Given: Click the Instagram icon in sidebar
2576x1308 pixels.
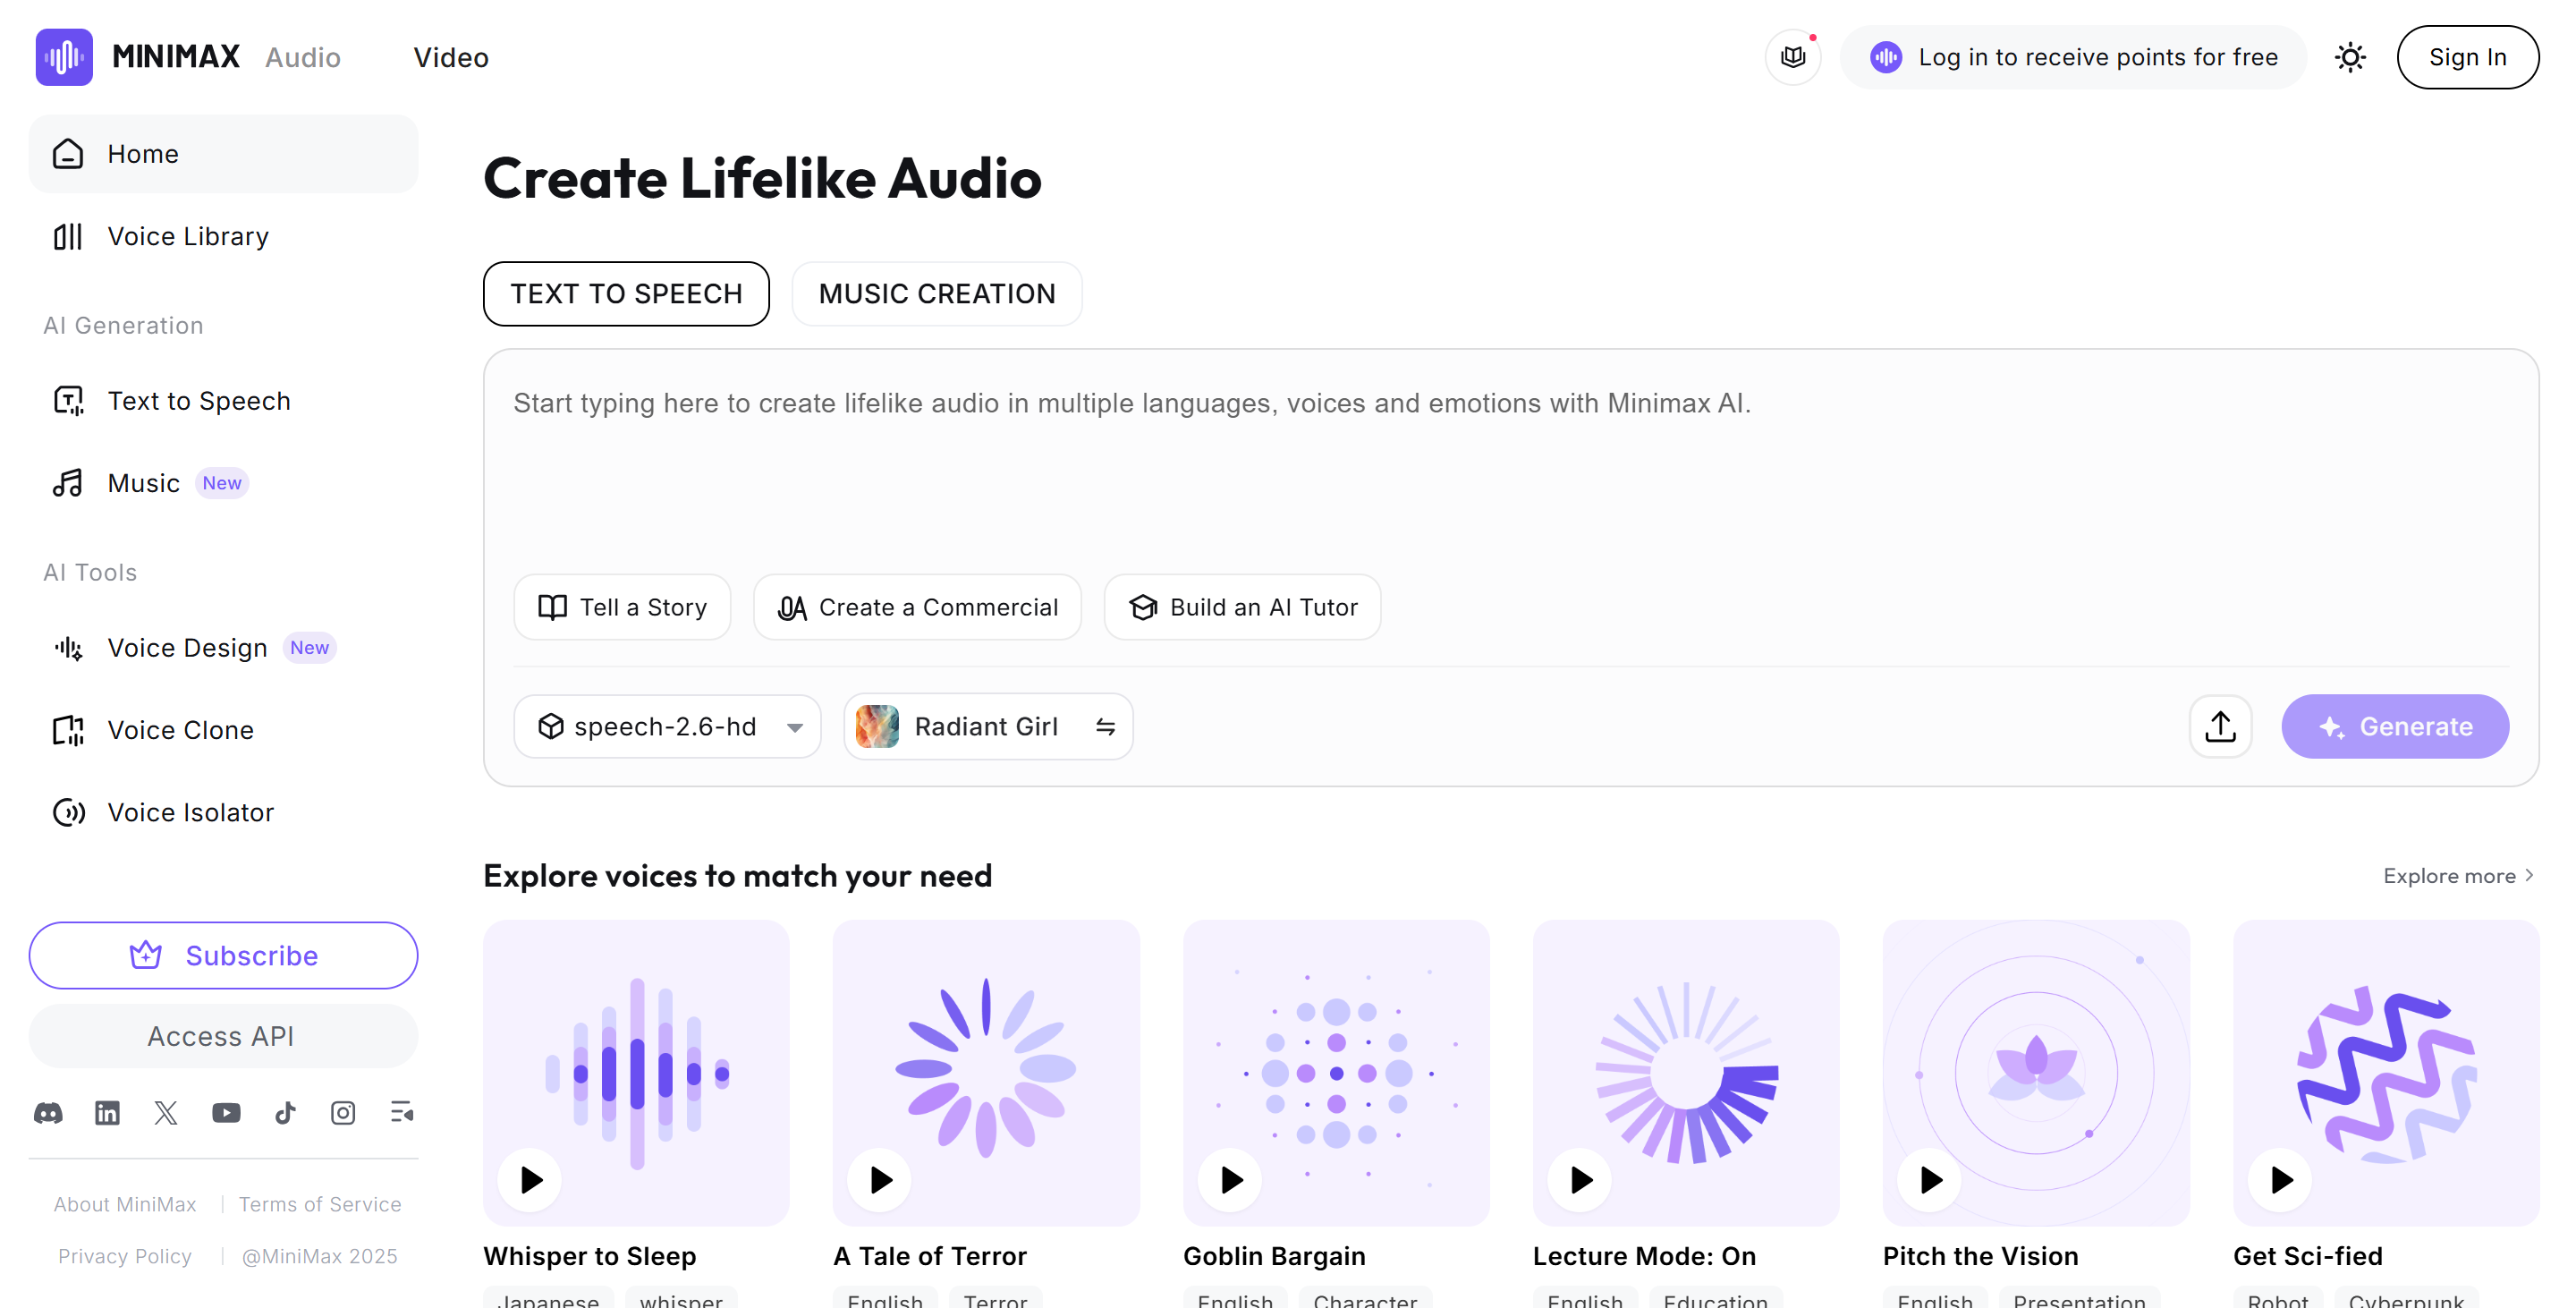Looking at the screenshot, I should click(343, 1113).
